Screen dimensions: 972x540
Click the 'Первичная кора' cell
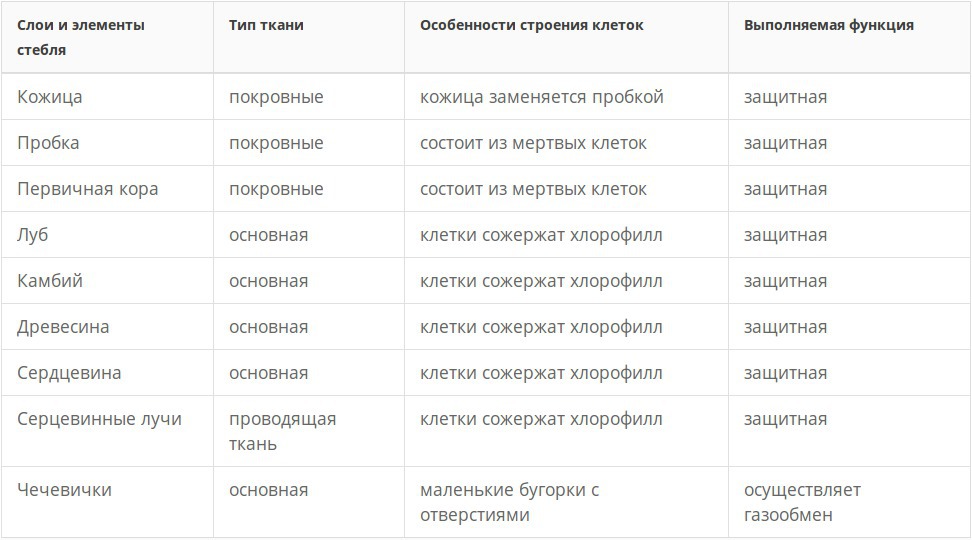click(x=88, y=189)
